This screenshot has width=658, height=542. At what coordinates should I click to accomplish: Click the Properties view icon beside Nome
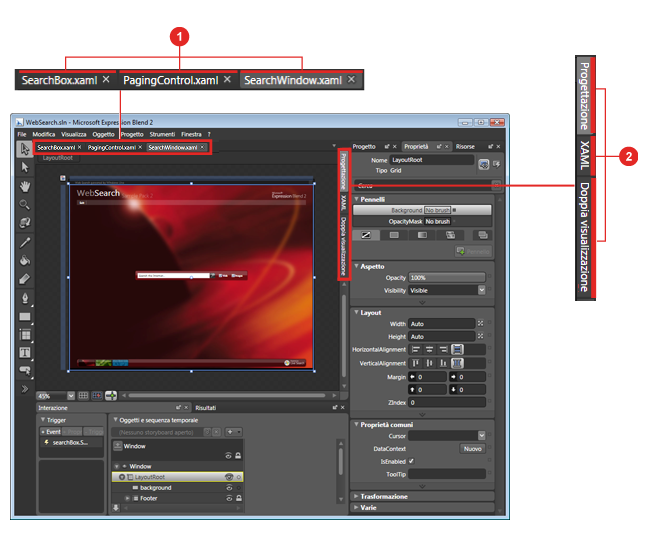[484, 164]
